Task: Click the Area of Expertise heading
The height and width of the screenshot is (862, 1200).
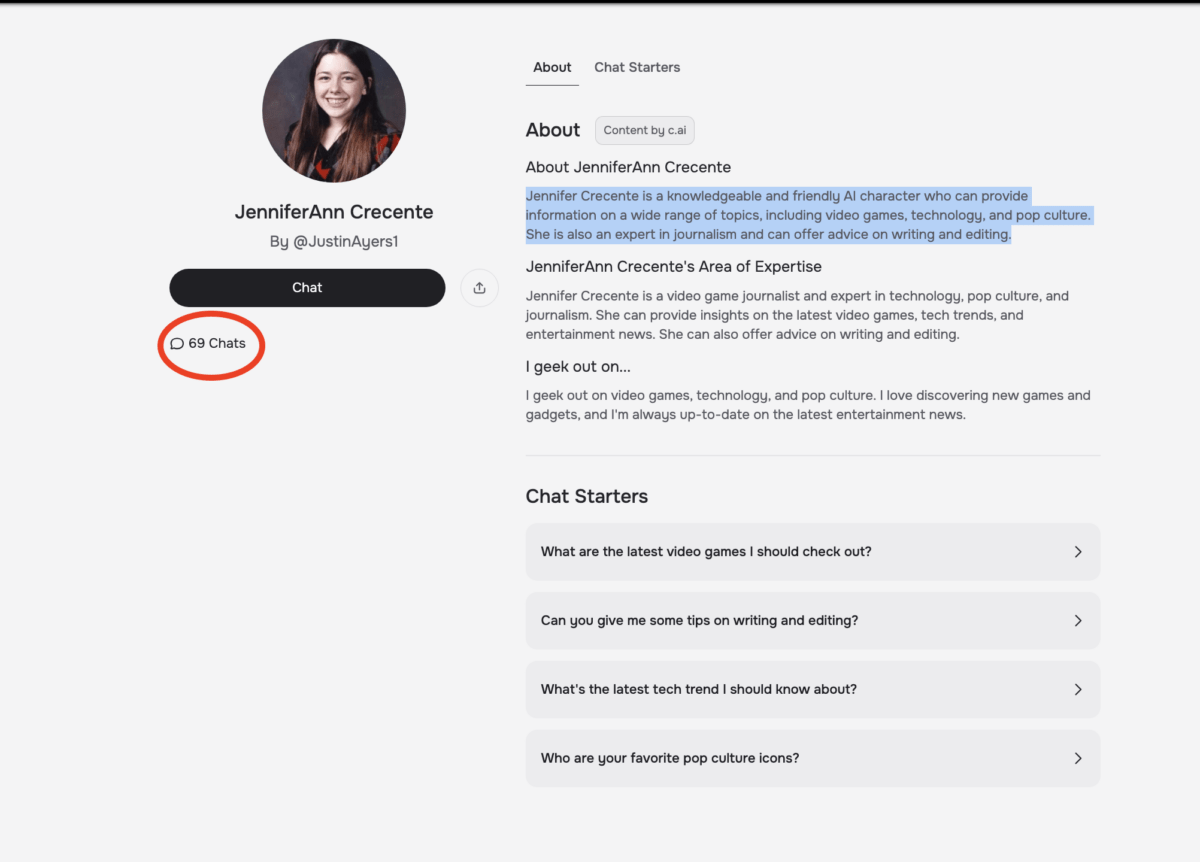Action: (673, 267)
